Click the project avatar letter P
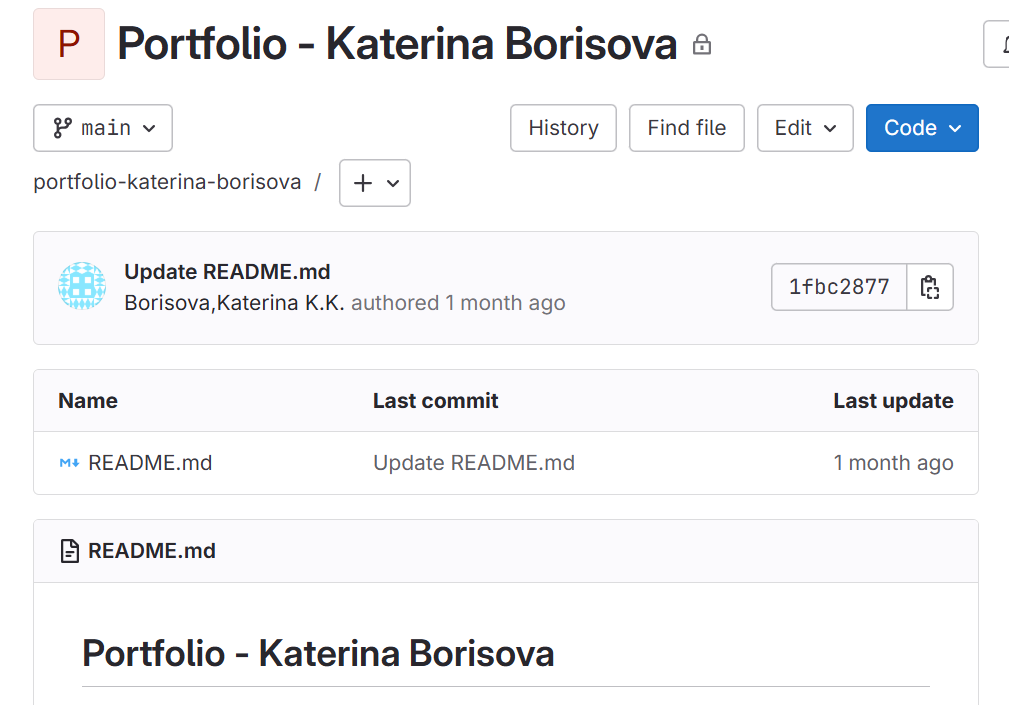 69,44
